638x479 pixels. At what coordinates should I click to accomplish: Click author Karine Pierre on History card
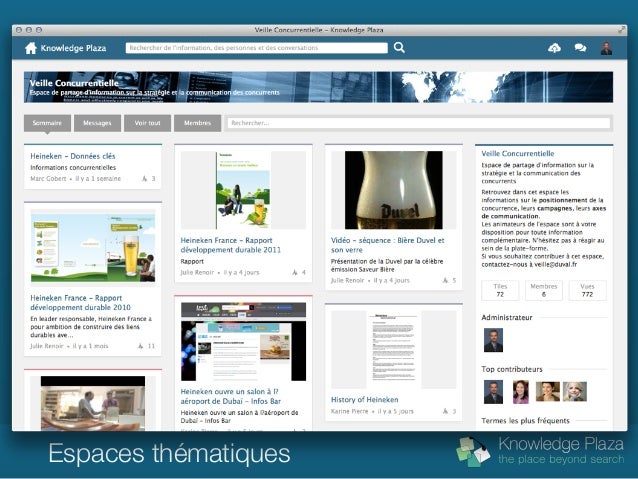pos(350,411)
